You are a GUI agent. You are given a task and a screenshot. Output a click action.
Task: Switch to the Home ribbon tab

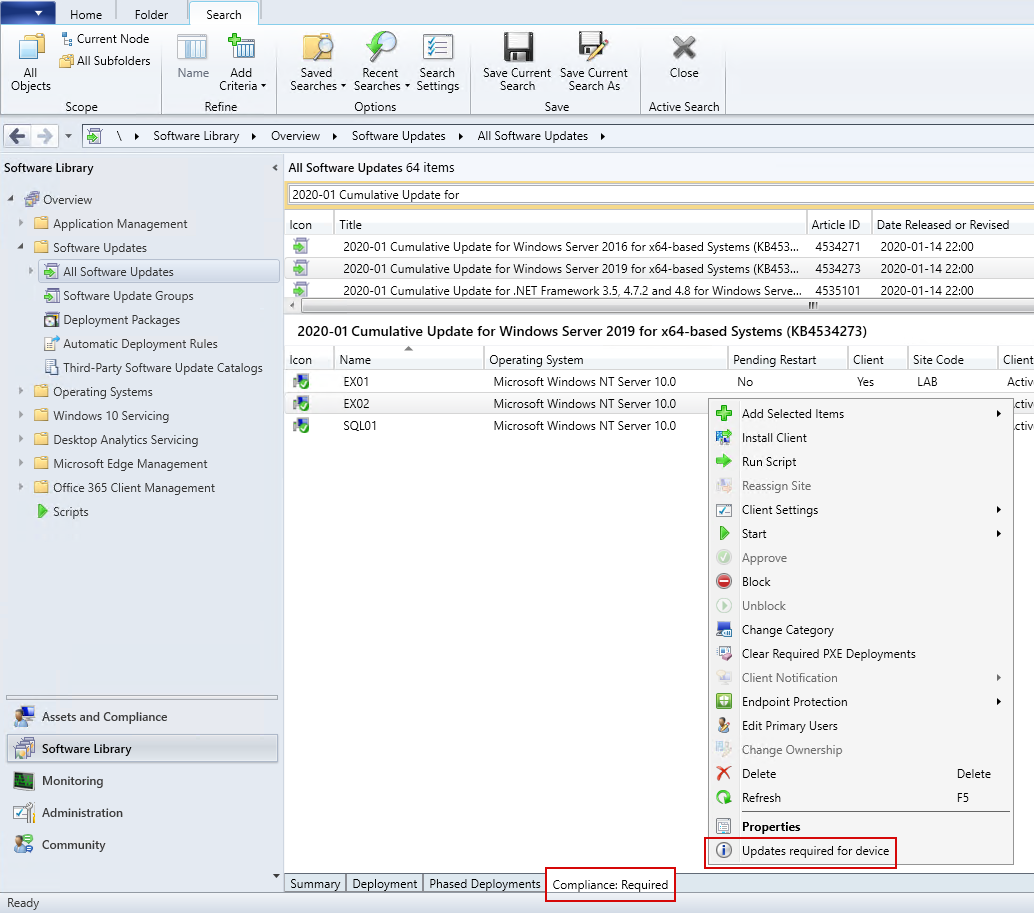click(x=86, y=15)
